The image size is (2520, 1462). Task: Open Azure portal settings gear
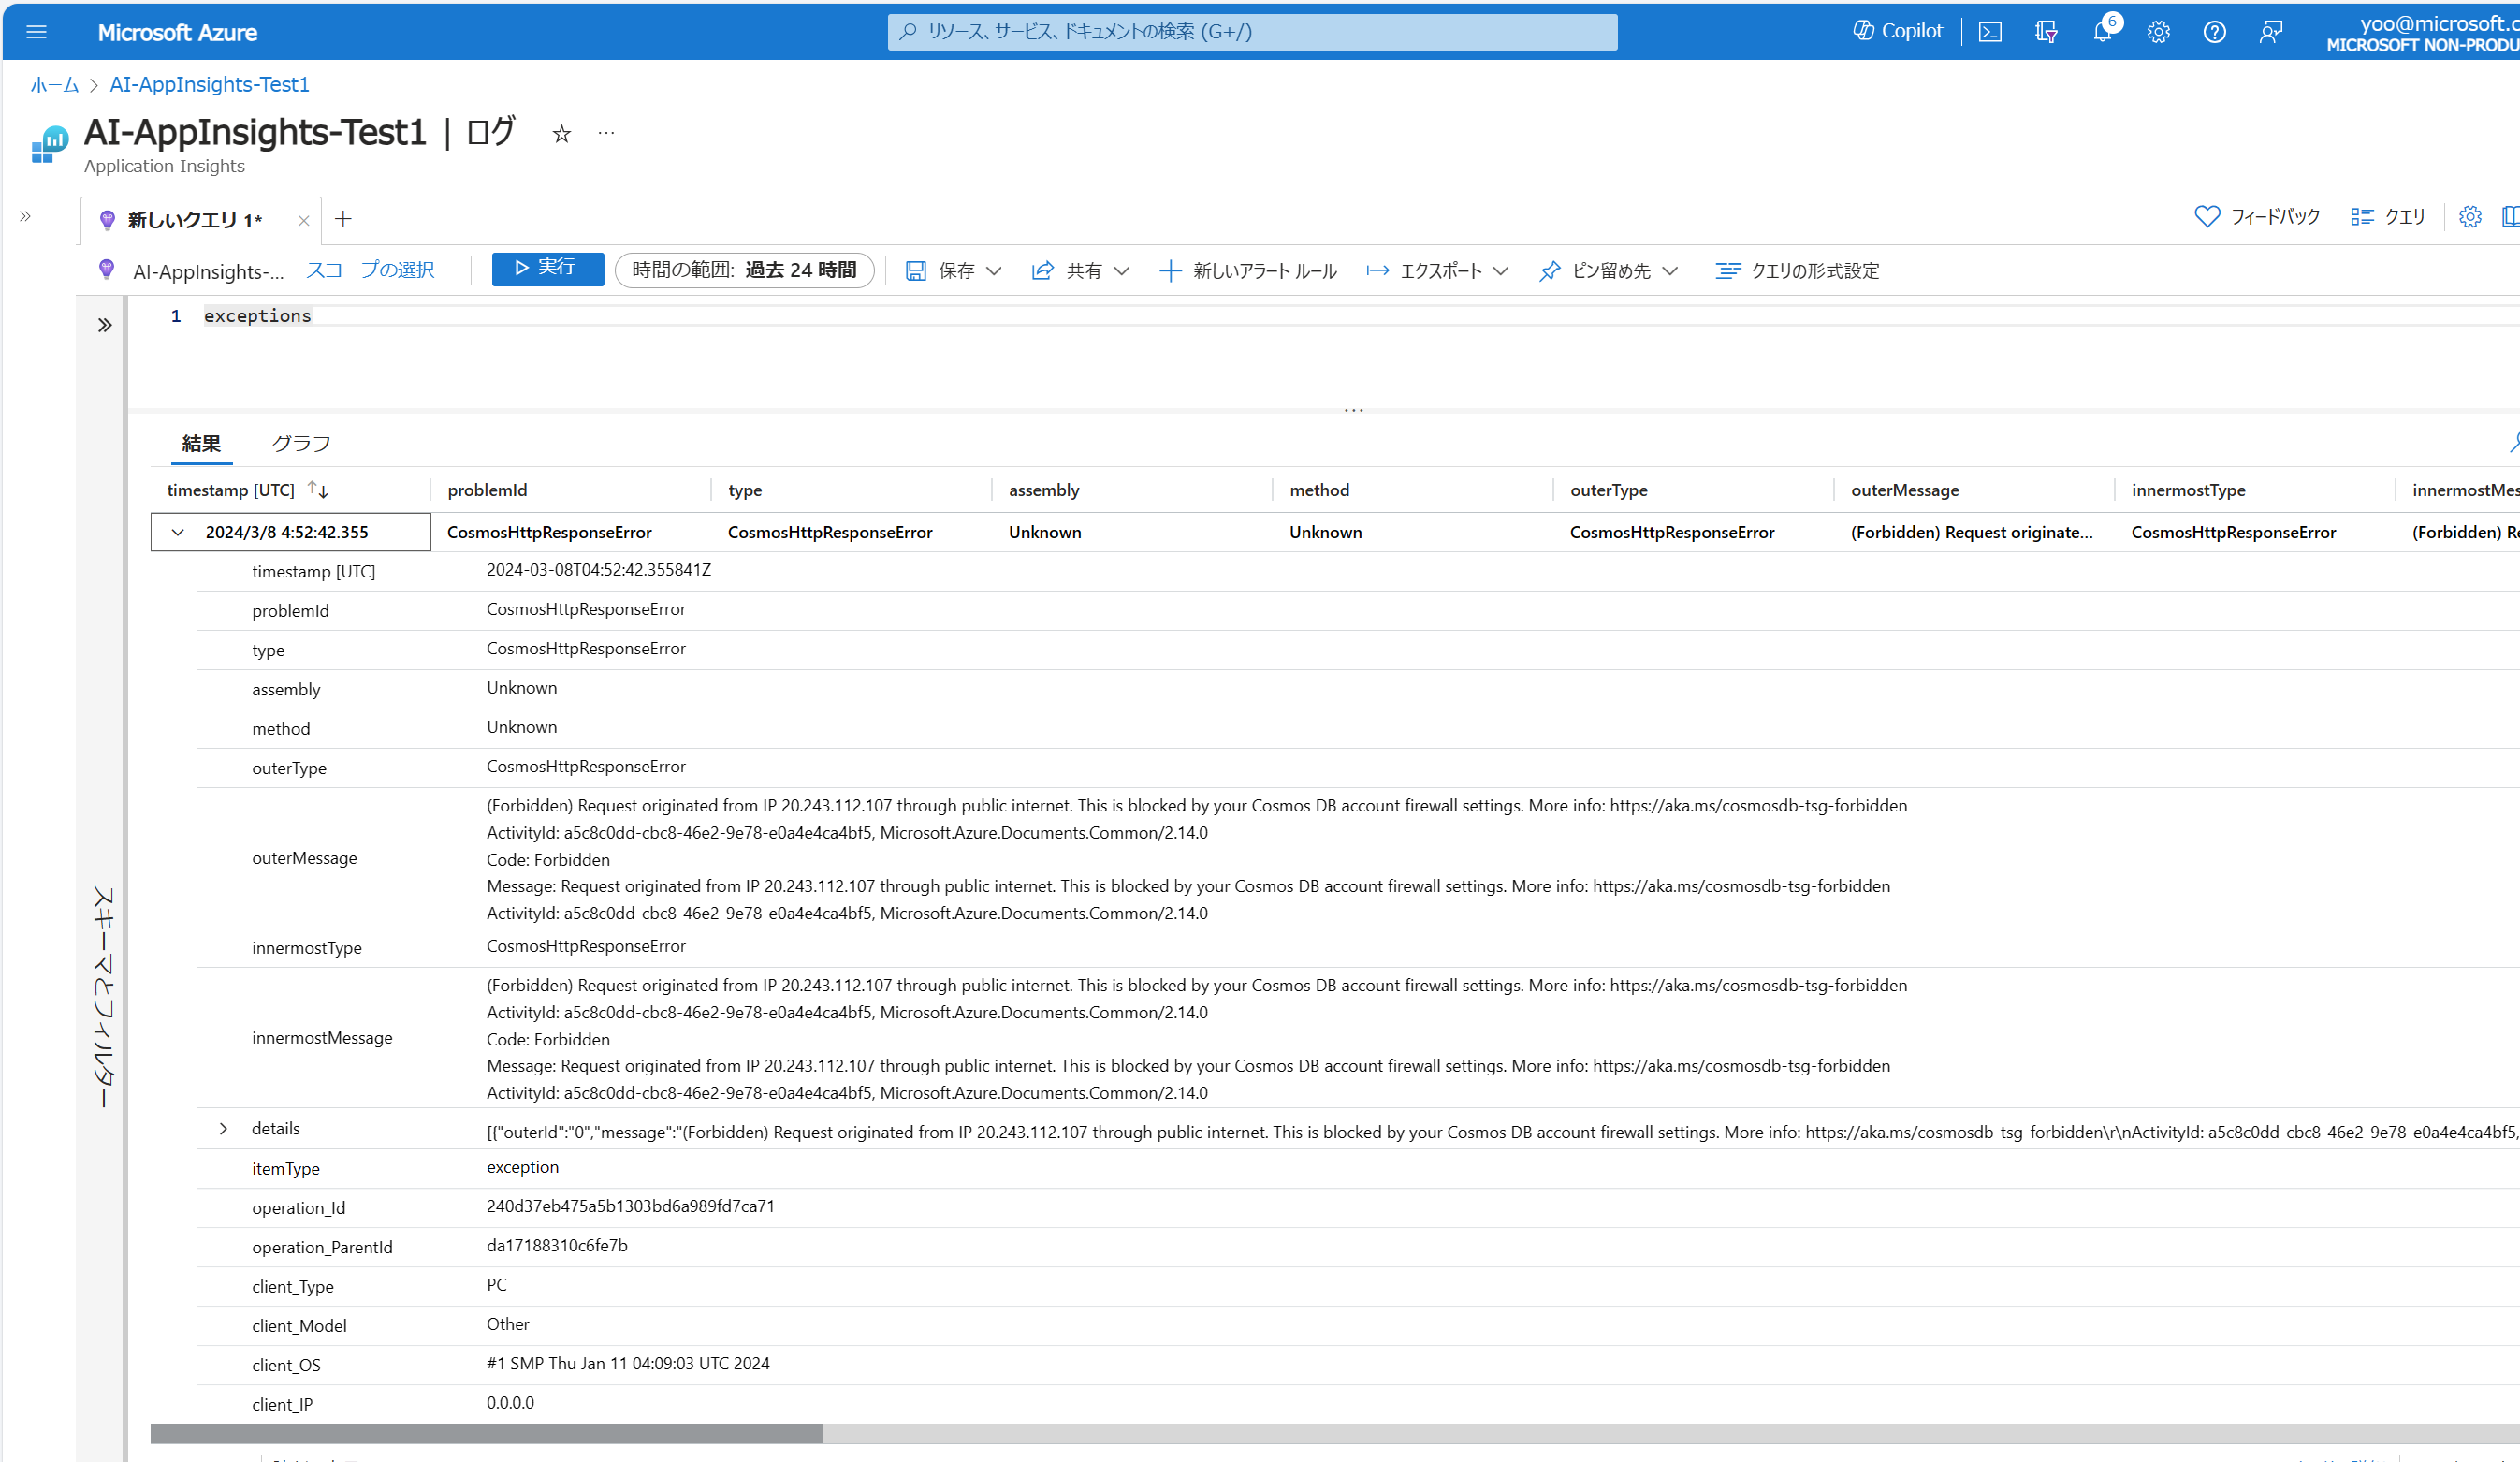point(2158,31)
